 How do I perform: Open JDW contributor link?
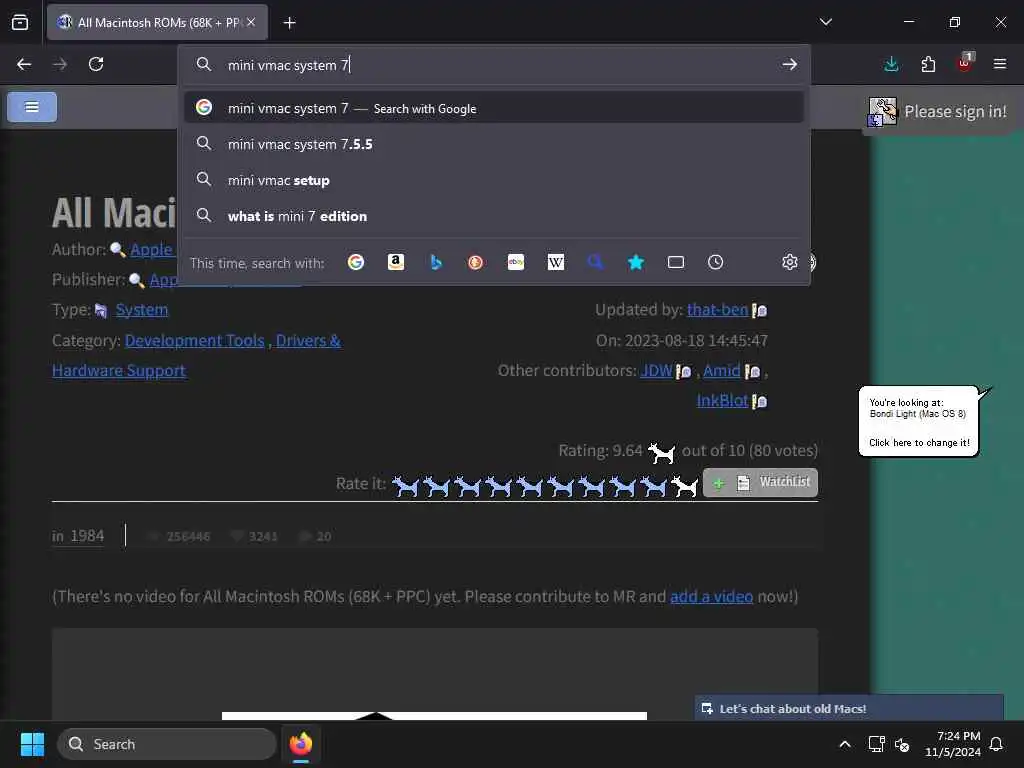(656, 370)
